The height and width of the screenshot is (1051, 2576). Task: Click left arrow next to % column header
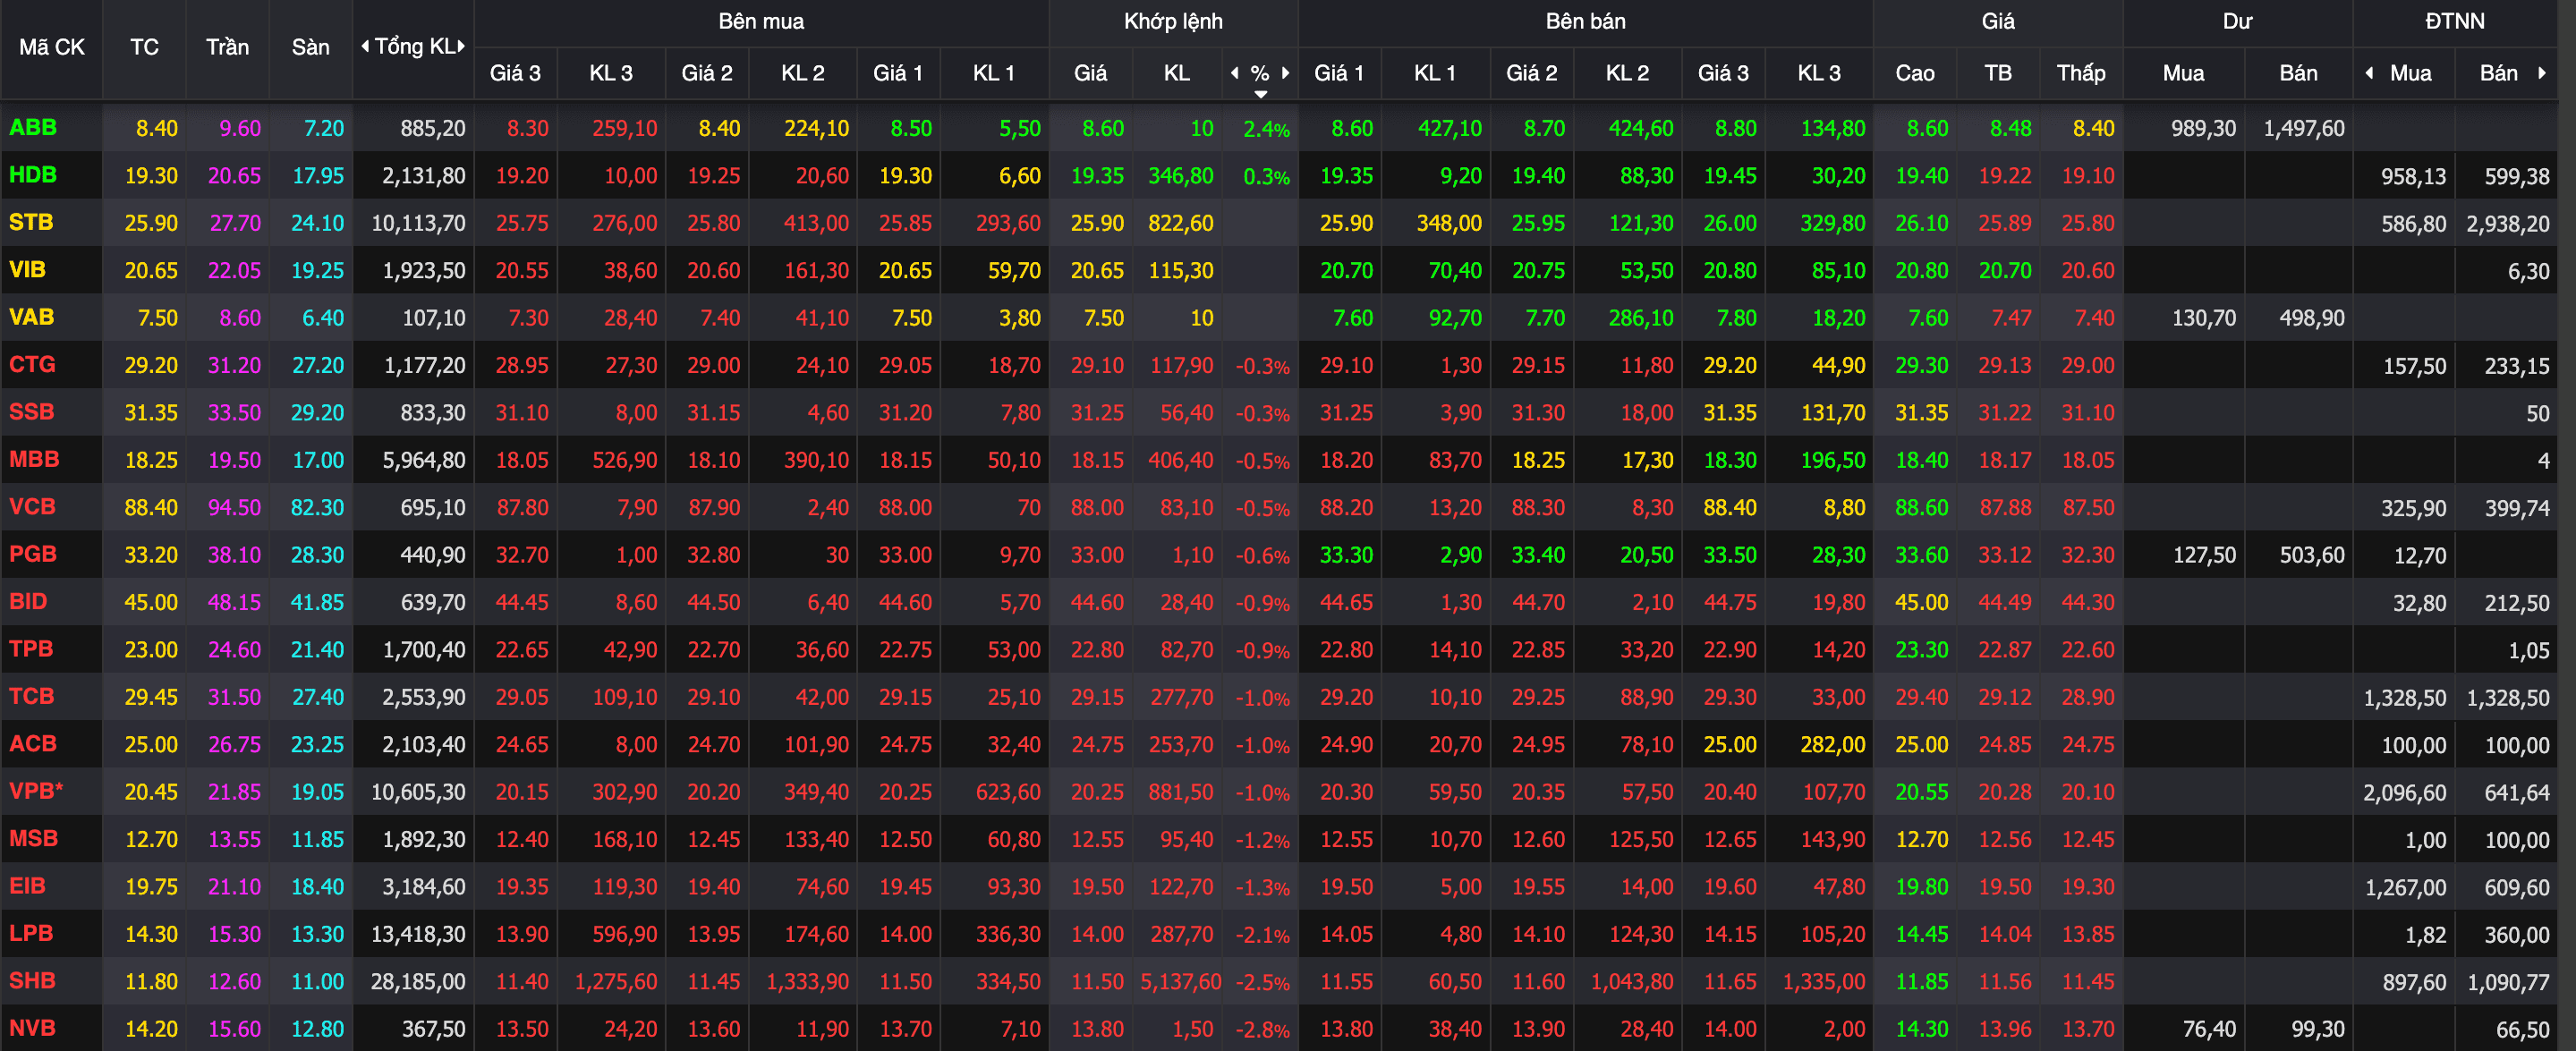click(x=1235, y=73)
